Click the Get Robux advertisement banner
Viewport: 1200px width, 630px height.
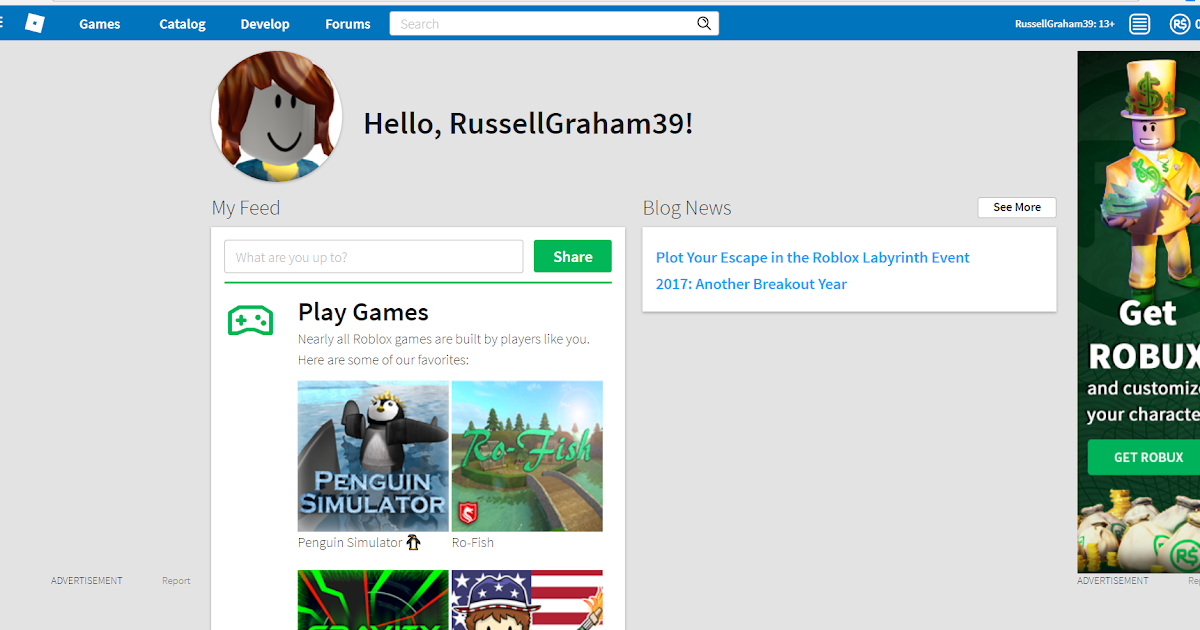pyautogui.click(x=1138, y=312)
